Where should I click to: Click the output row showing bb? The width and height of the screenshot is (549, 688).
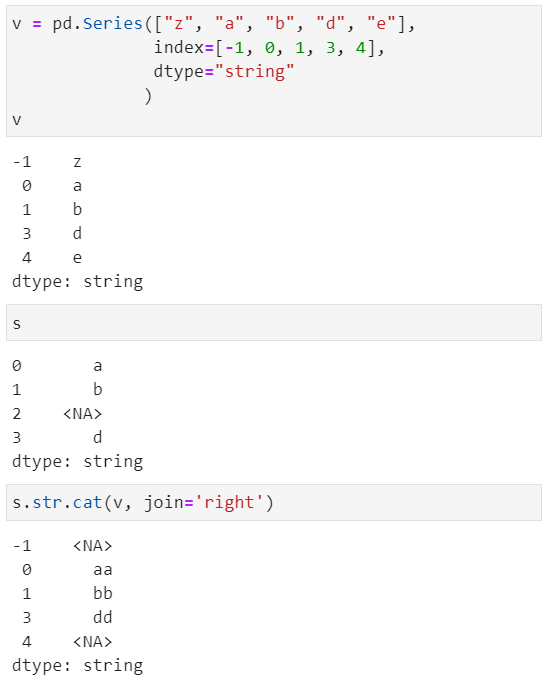click(x=63, y=594)
